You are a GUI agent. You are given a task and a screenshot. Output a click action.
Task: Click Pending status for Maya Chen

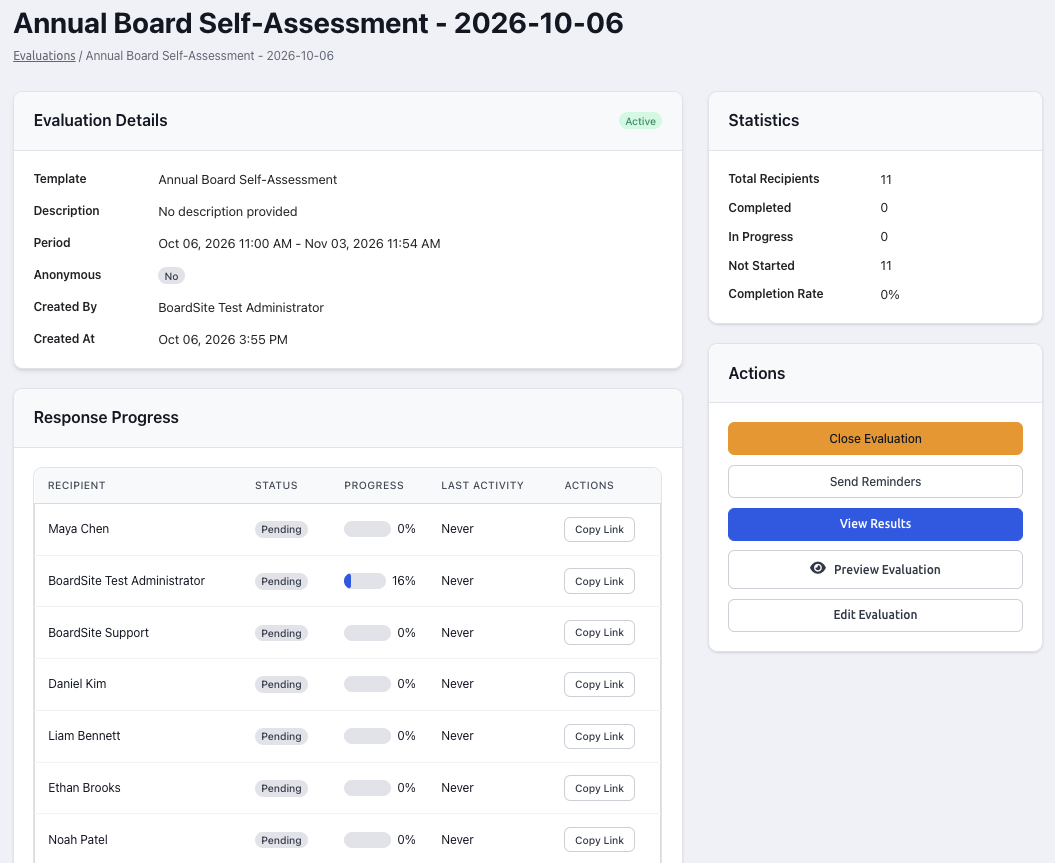pos(281,529)
